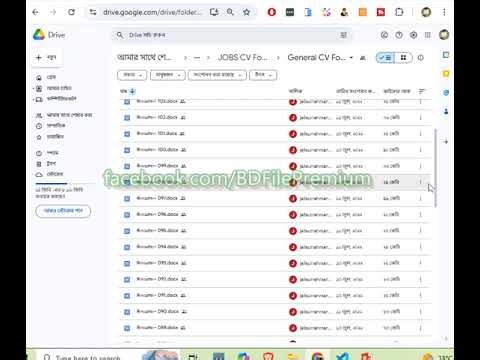Open Keep in the side panel

point(446,74)
